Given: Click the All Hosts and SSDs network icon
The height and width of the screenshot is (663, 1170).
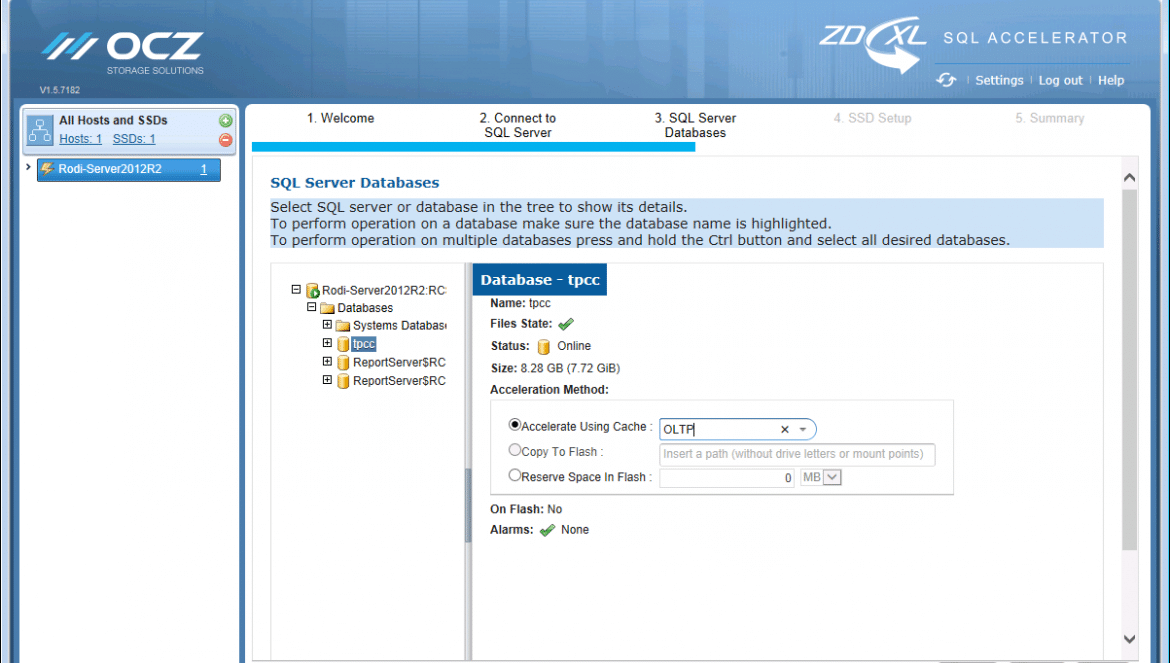Looking at the screenshot, I should coord(40,130).
